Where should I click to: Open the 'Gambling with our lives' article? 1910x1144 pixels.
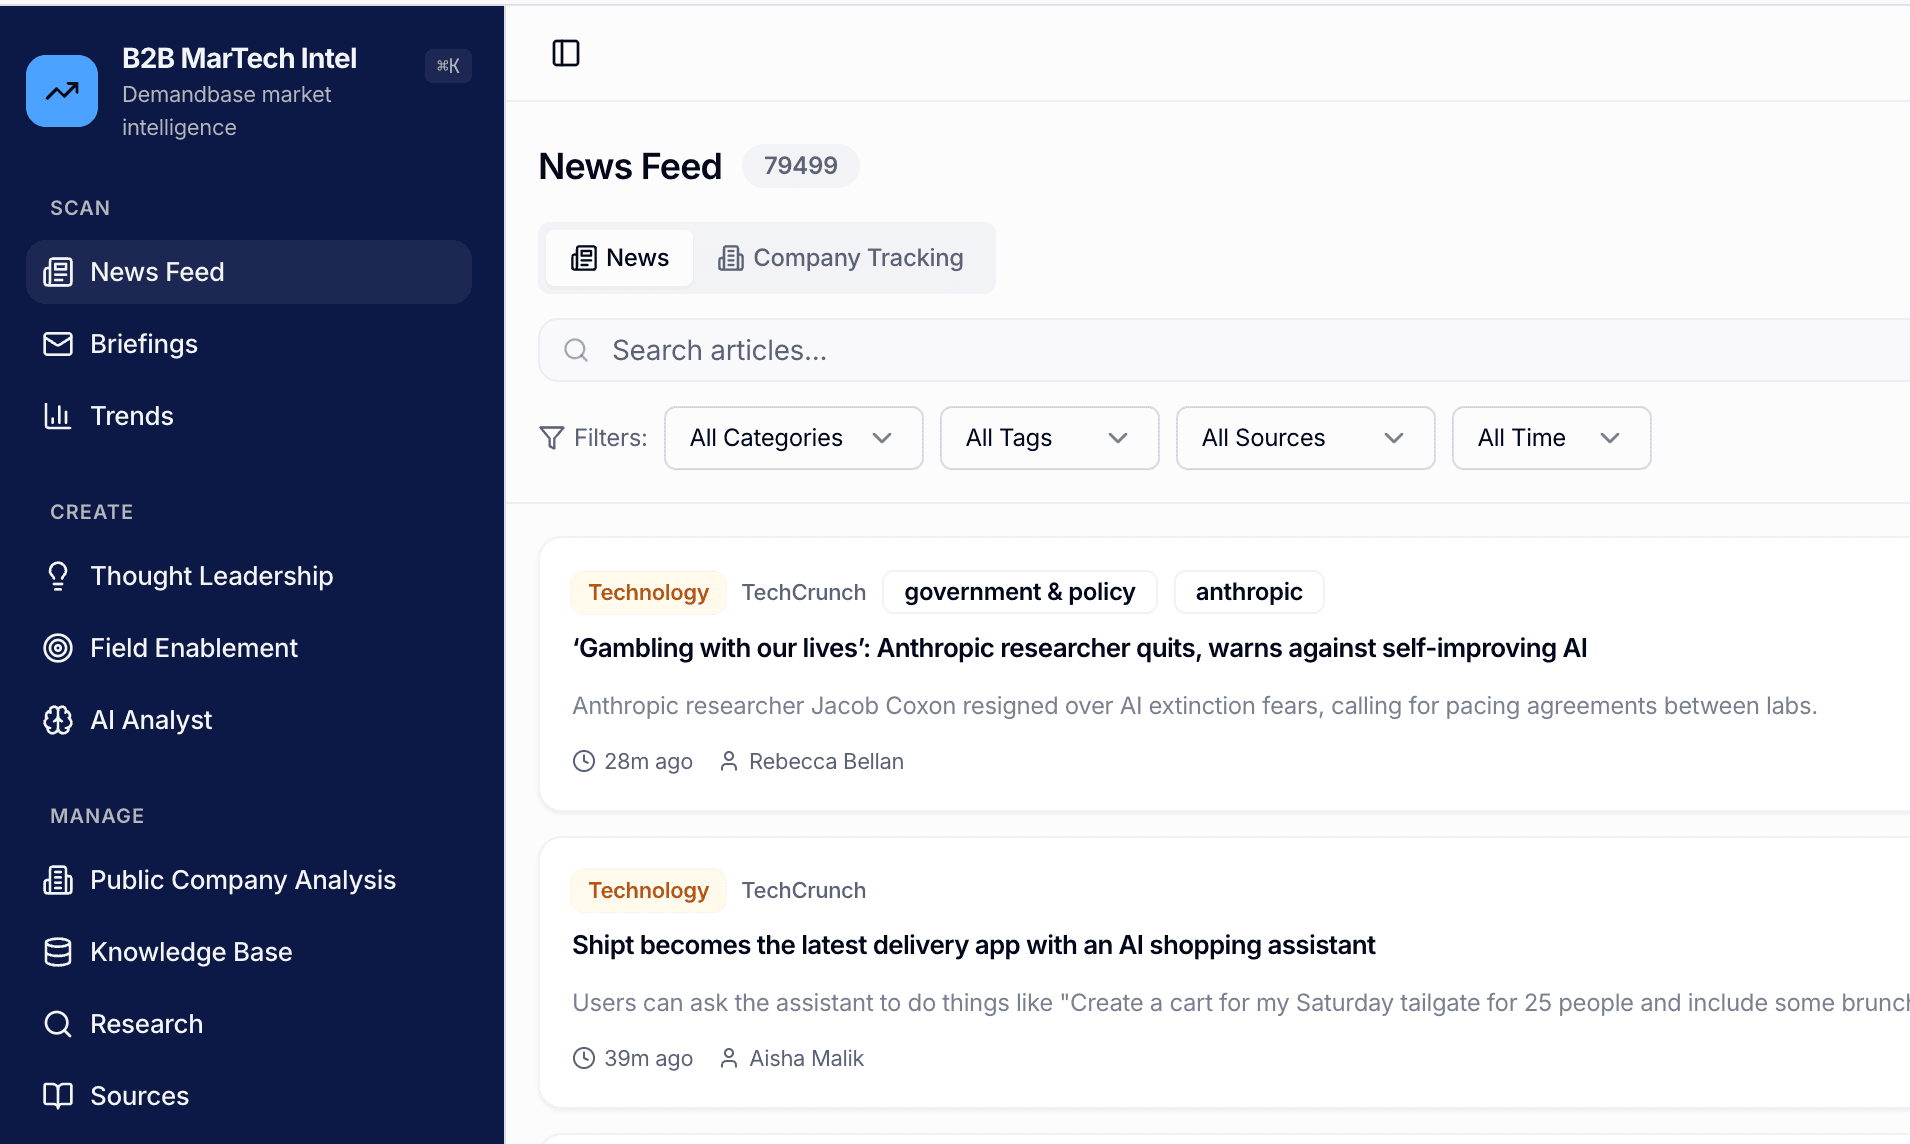1080,648
